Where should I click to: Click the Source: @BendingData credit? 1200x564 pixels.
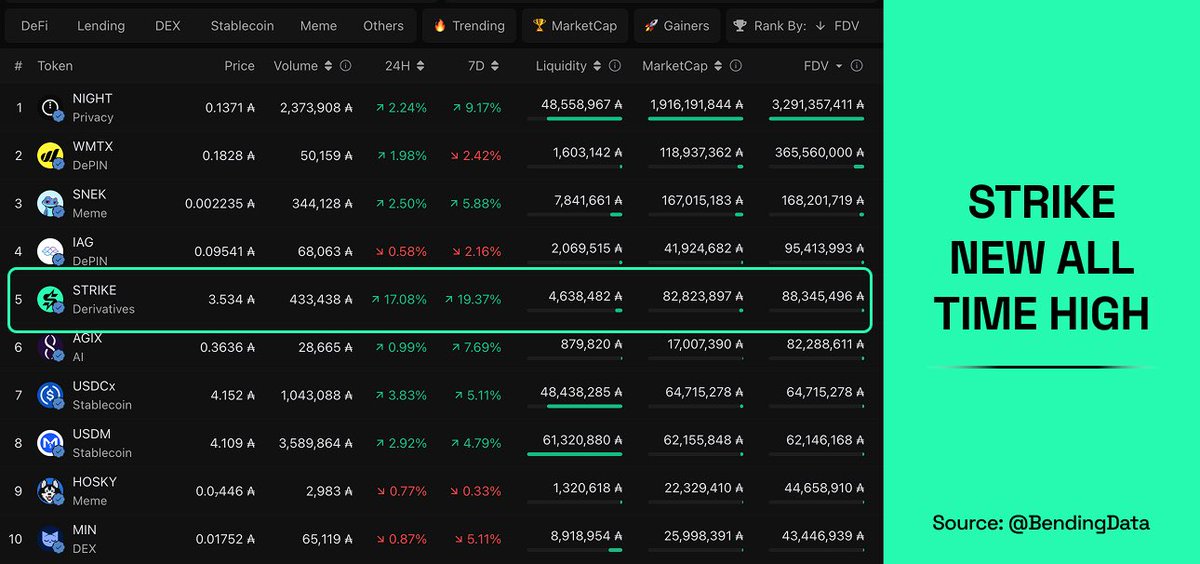1041,522
